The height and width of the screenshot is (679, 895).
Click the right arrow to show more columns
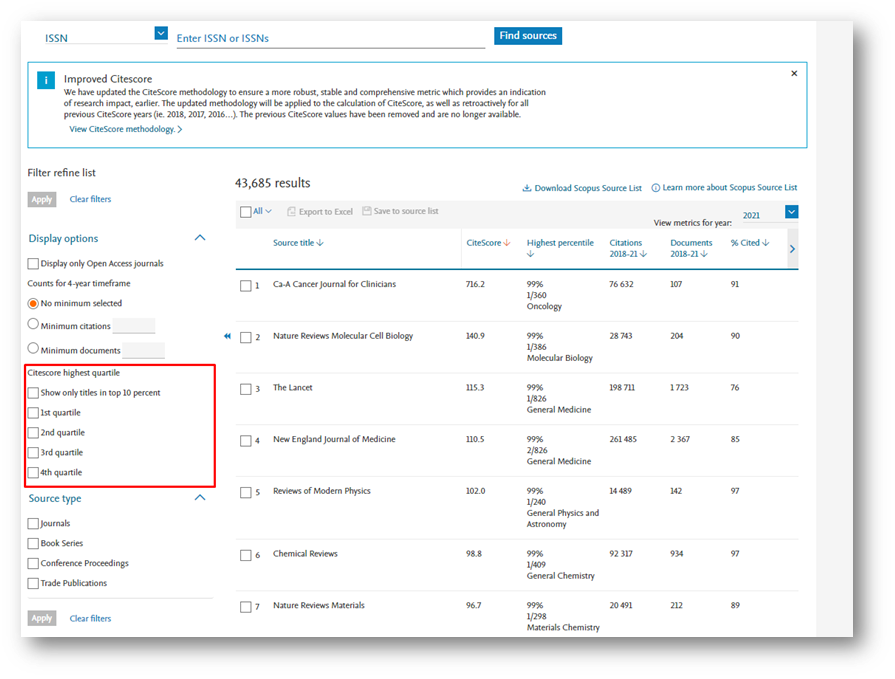click(x=792, y=248)
